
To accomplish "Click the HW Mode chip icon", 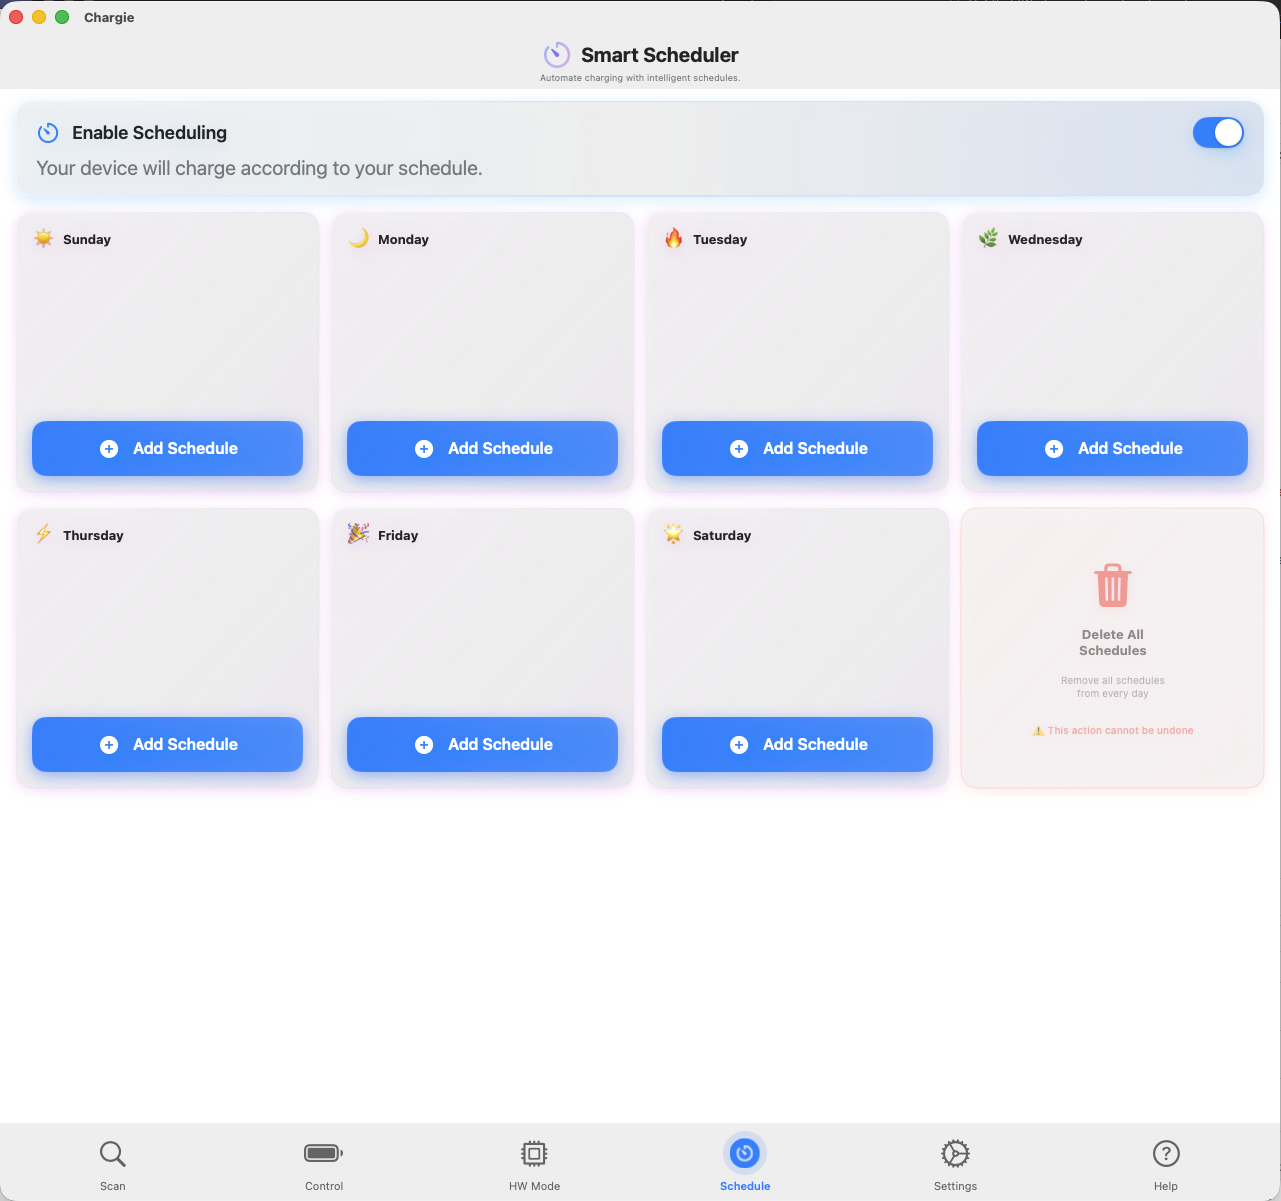I will tap(534, 1152).
